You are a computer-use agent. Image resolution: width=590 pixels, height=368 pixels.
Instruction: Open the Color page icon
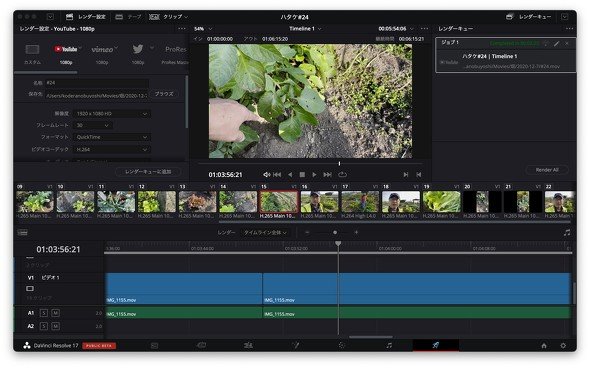(342, 345)
